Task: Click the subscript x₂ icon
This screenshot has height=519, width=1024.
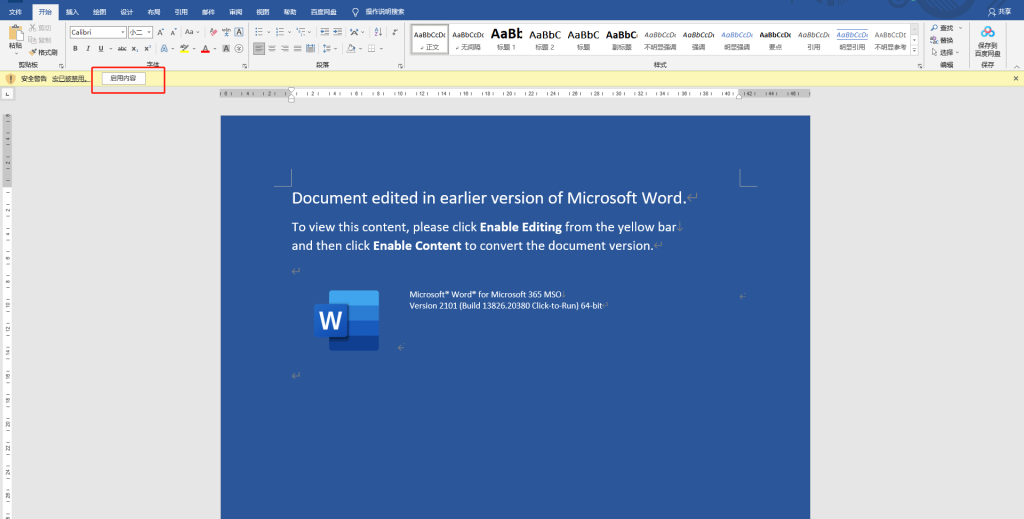Action: pyautogui.click(x=136, y=48)
